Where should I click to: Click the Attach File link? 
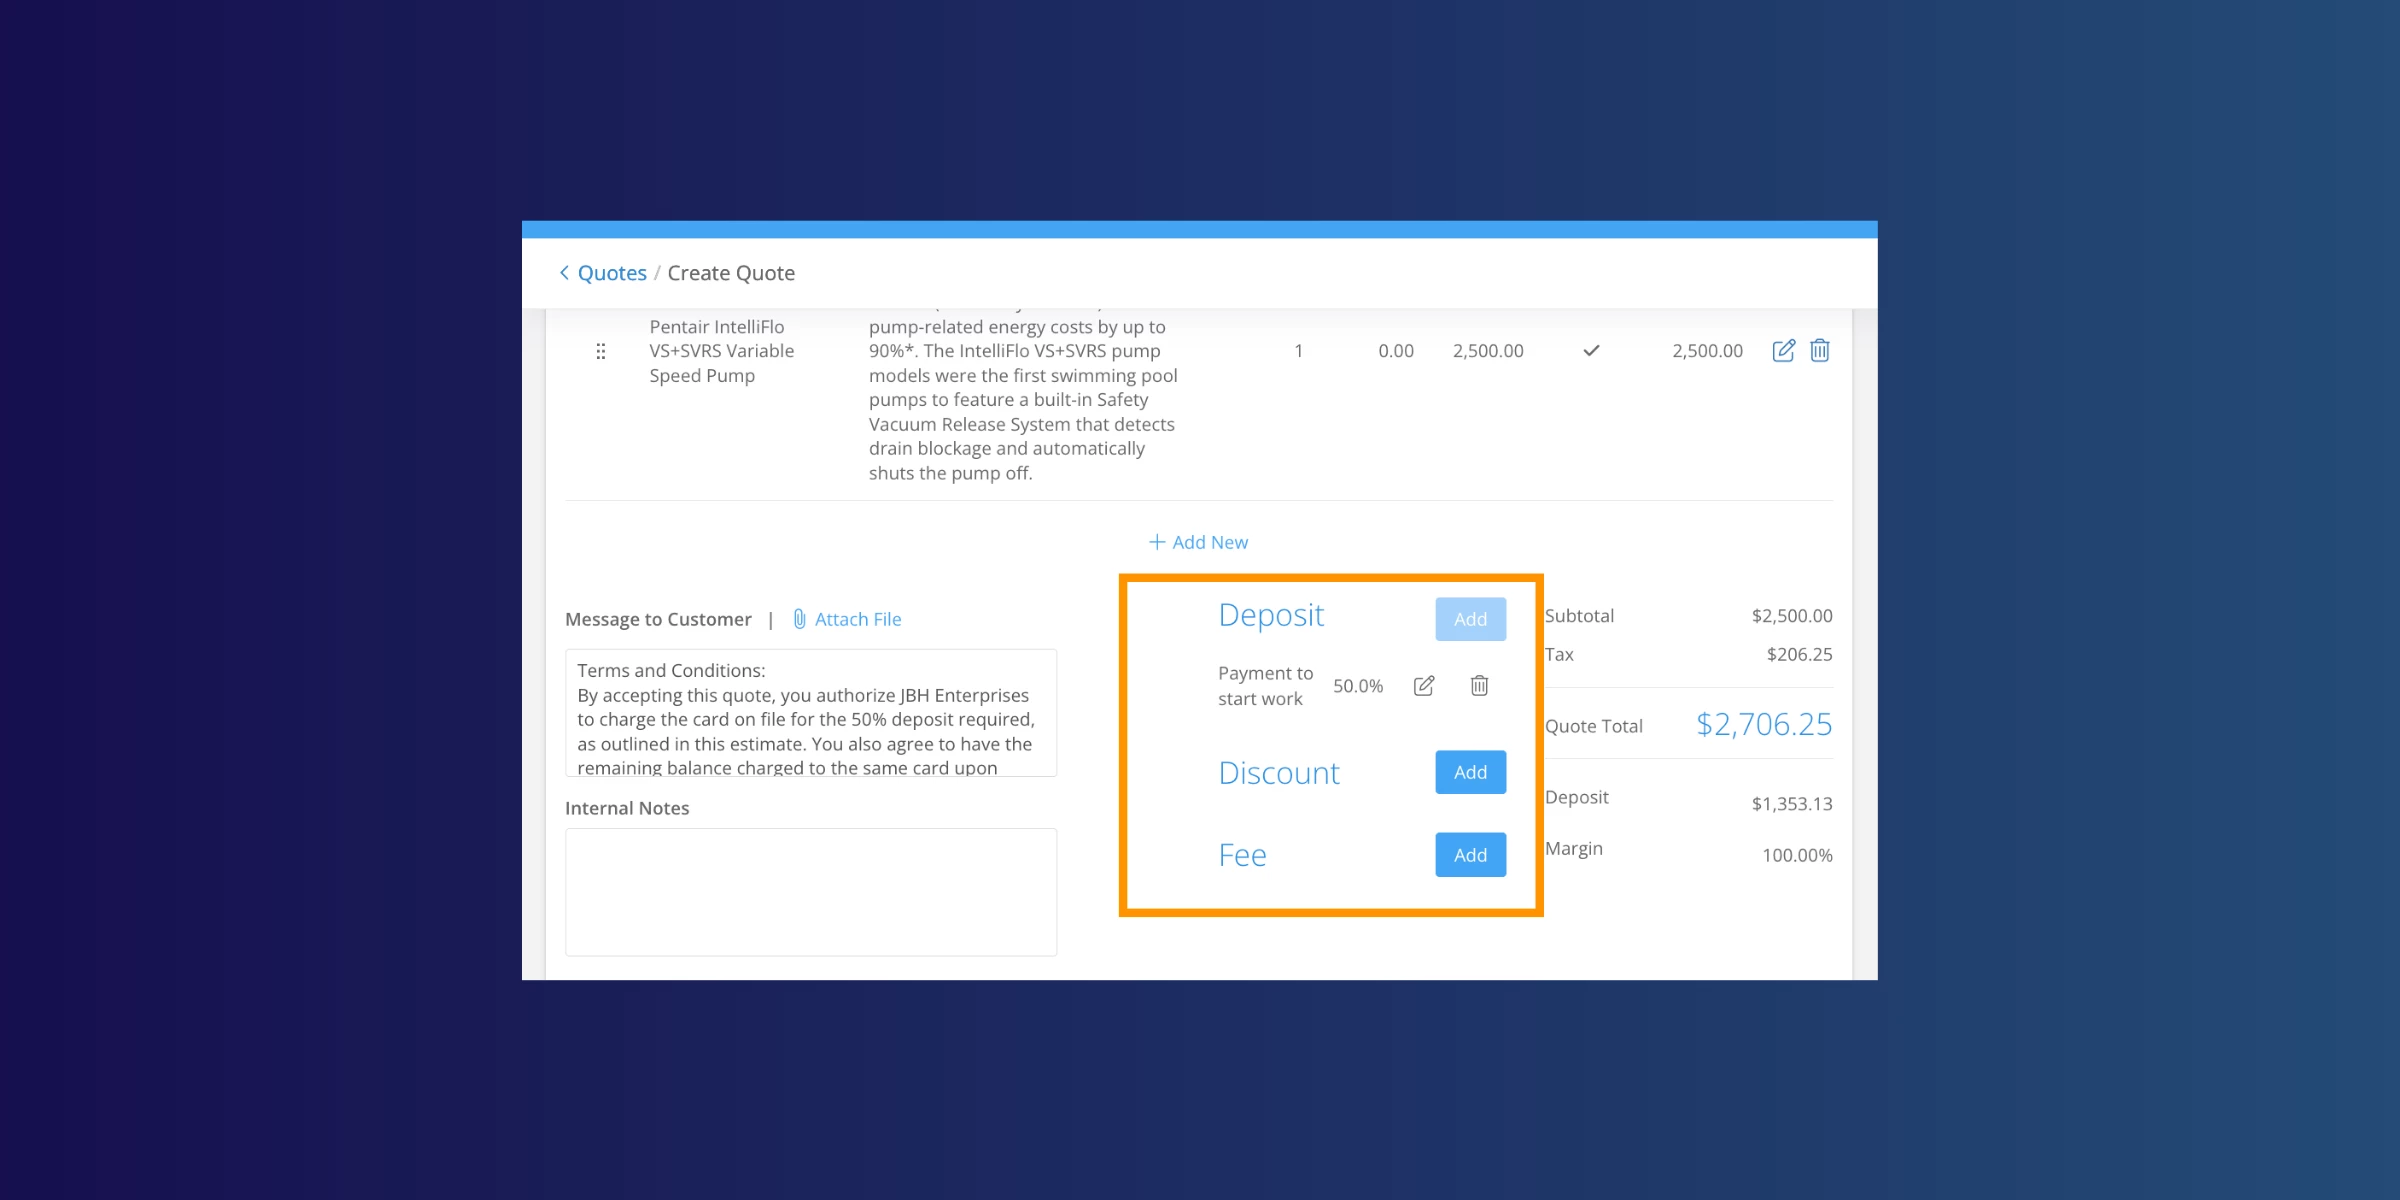pos(857,619)
